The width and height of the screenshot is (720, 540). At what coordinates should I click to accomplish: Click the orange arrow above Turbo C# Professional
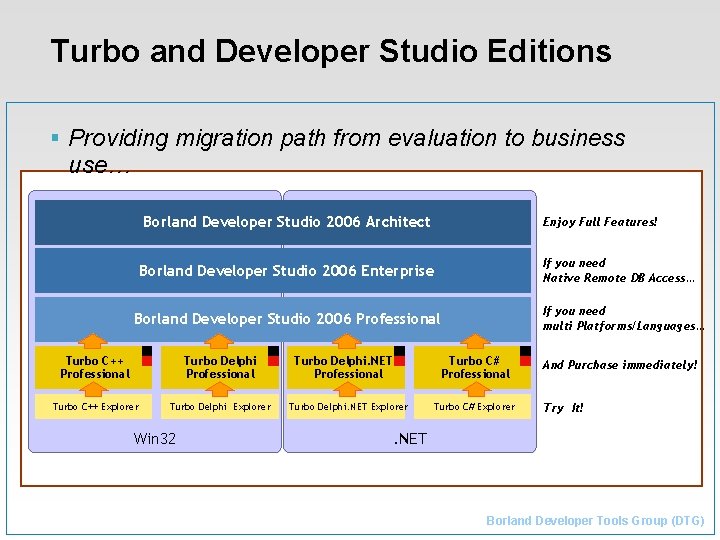475,341
